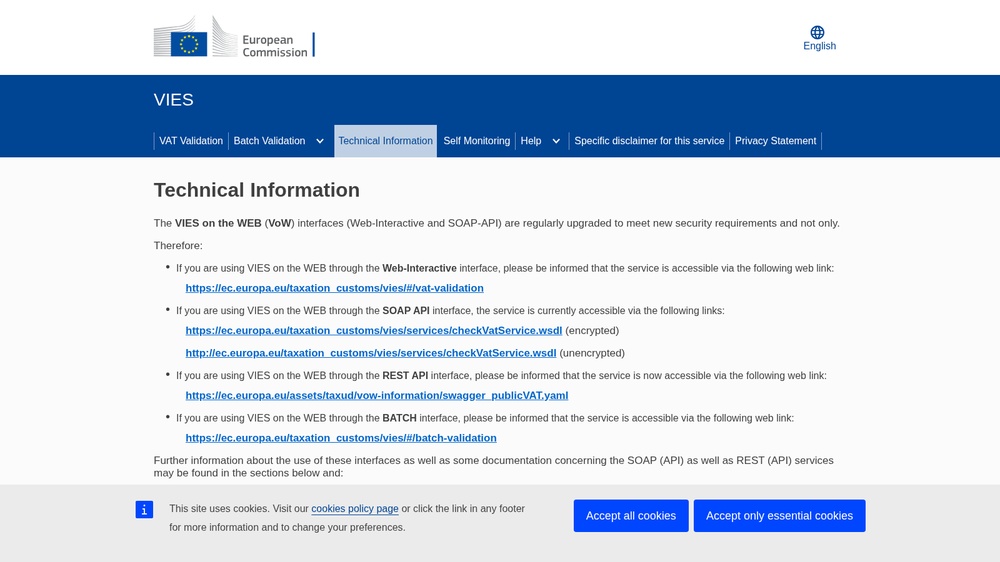Click Accept all cookies button
The image size is (1000, 562).
pyautogui.click(x=631, y=515)
